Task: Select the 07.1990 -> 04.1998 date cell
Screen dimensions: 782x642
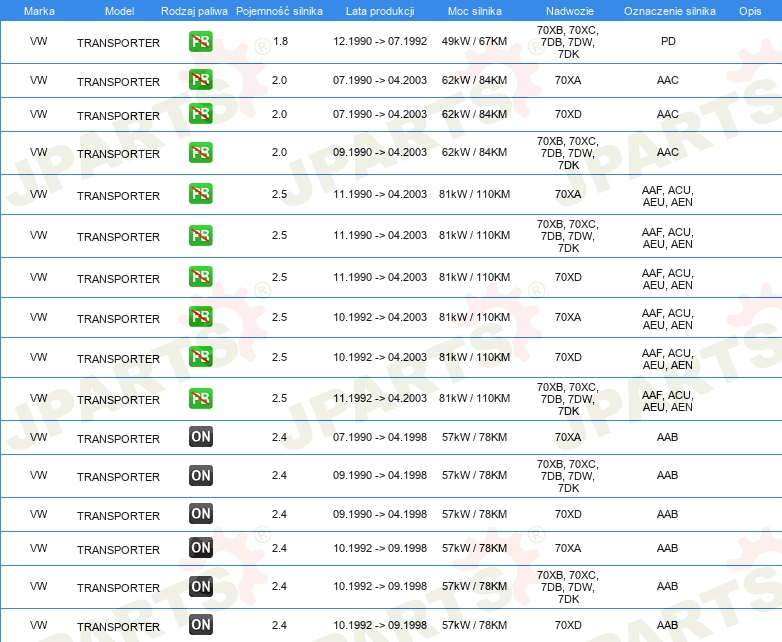Action: pyautogui.click(x=380, y=437)
